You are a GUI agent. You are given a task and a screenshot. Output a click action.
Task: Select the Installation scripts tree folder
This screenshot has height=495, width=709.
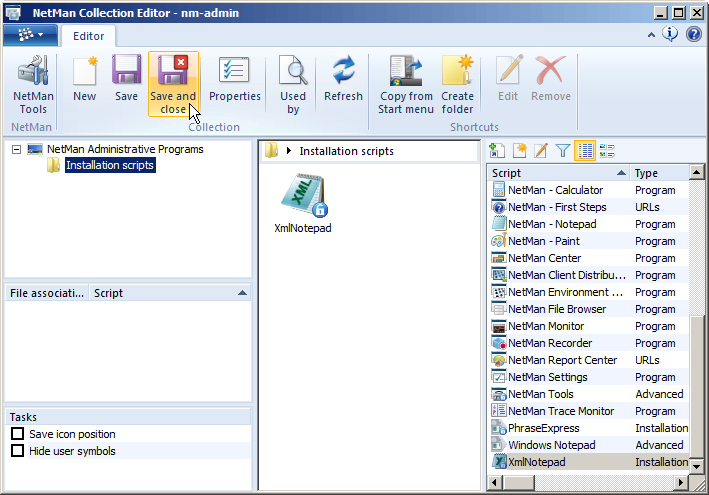tap(109, 165)
